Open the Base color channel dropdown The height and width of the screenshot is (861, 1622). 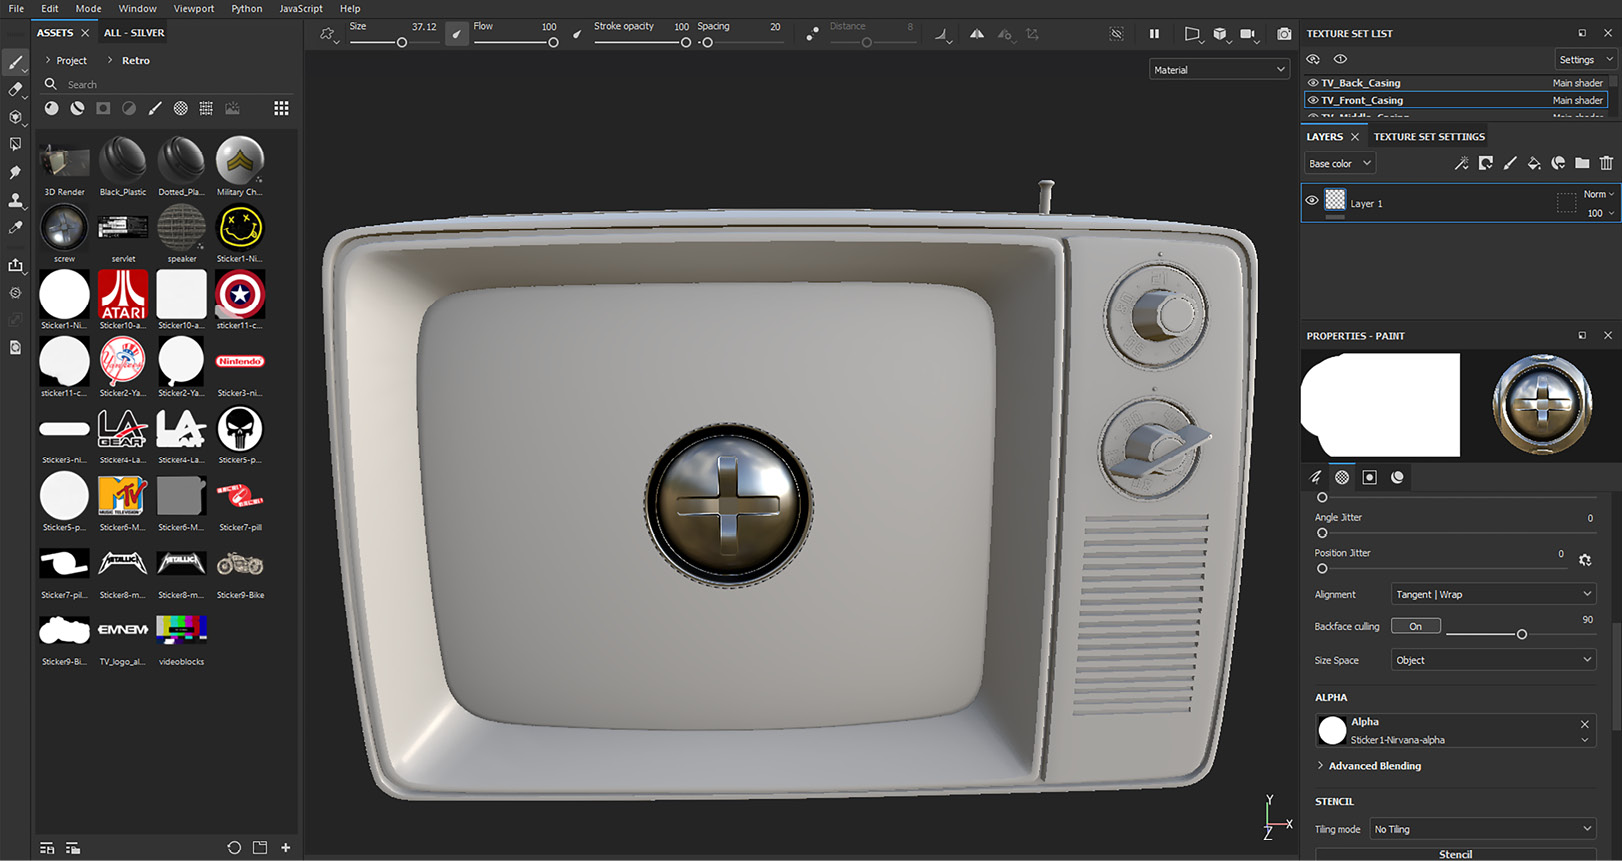(x=1340, y=163)
